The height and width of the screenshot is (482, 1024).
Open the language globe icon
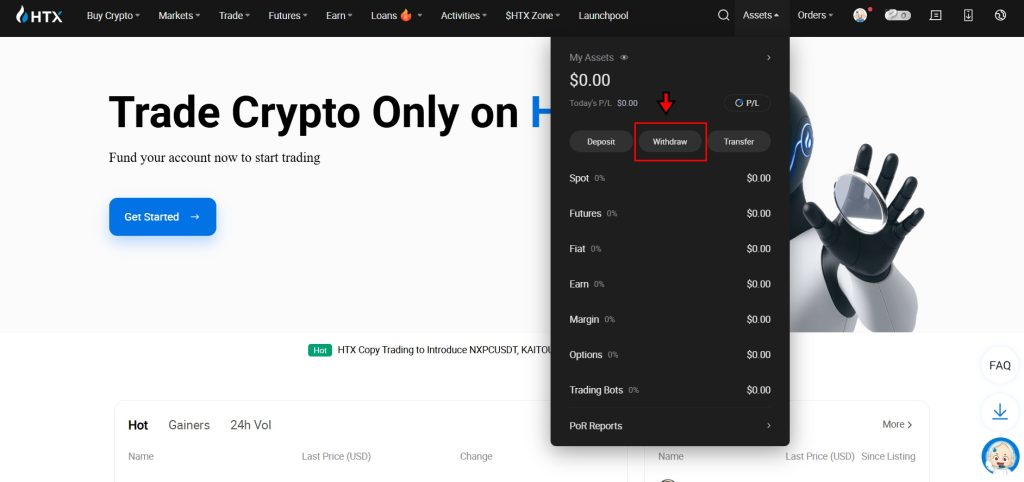[x=1000, y=15]
